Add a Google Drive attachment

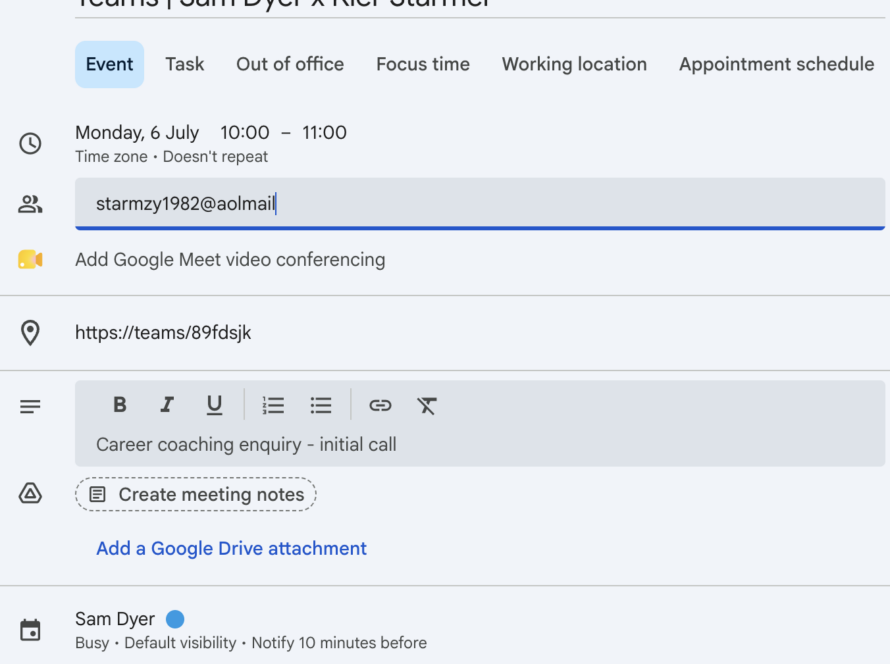tap(232, 548)
